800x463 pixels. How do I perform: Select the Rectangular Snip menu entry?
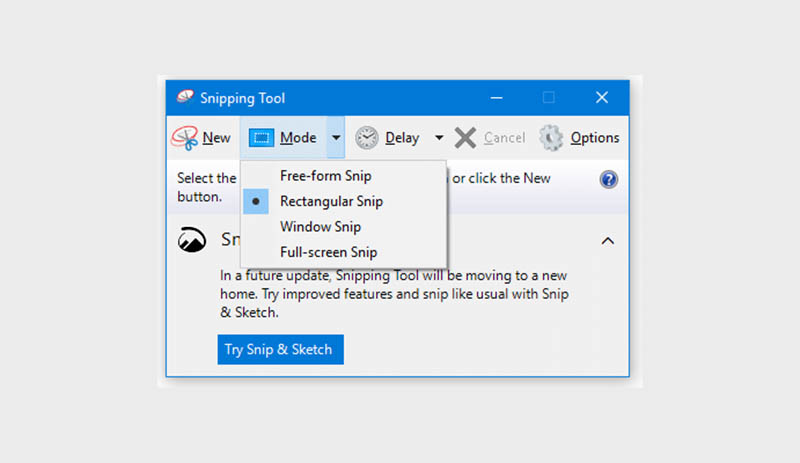tap(344, 202)
